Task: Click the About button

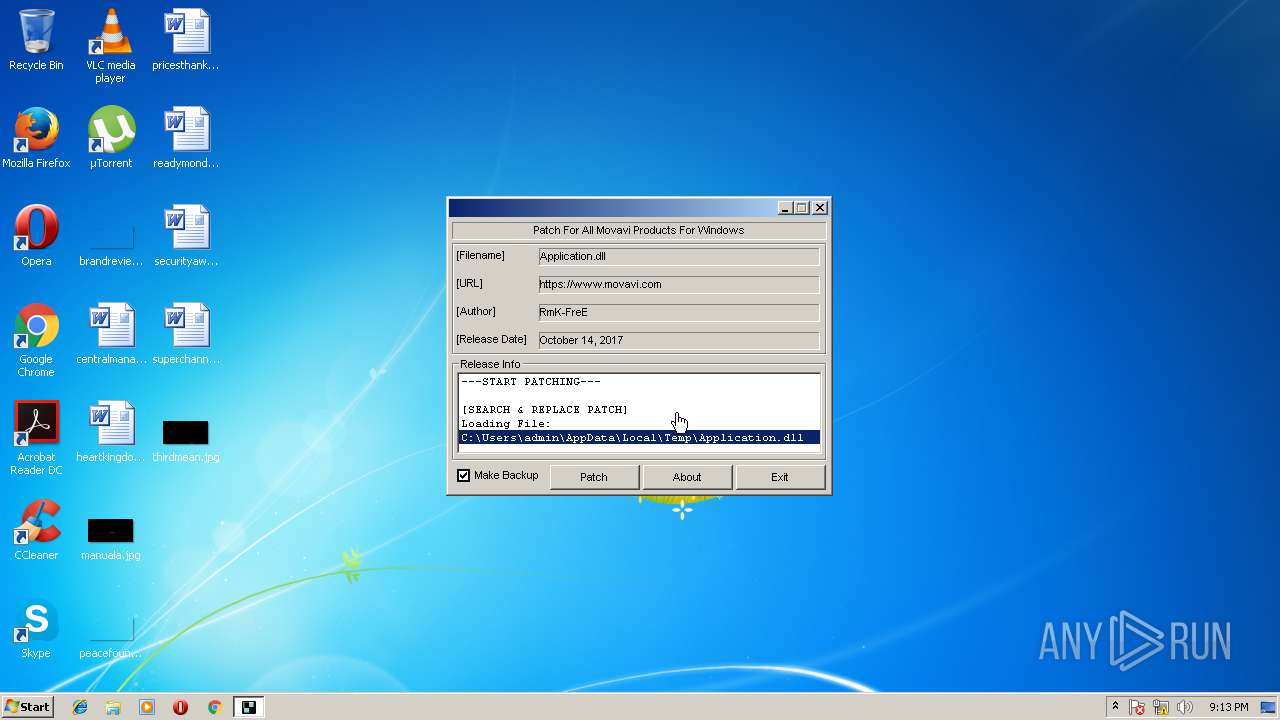Action: coord(686,477)
